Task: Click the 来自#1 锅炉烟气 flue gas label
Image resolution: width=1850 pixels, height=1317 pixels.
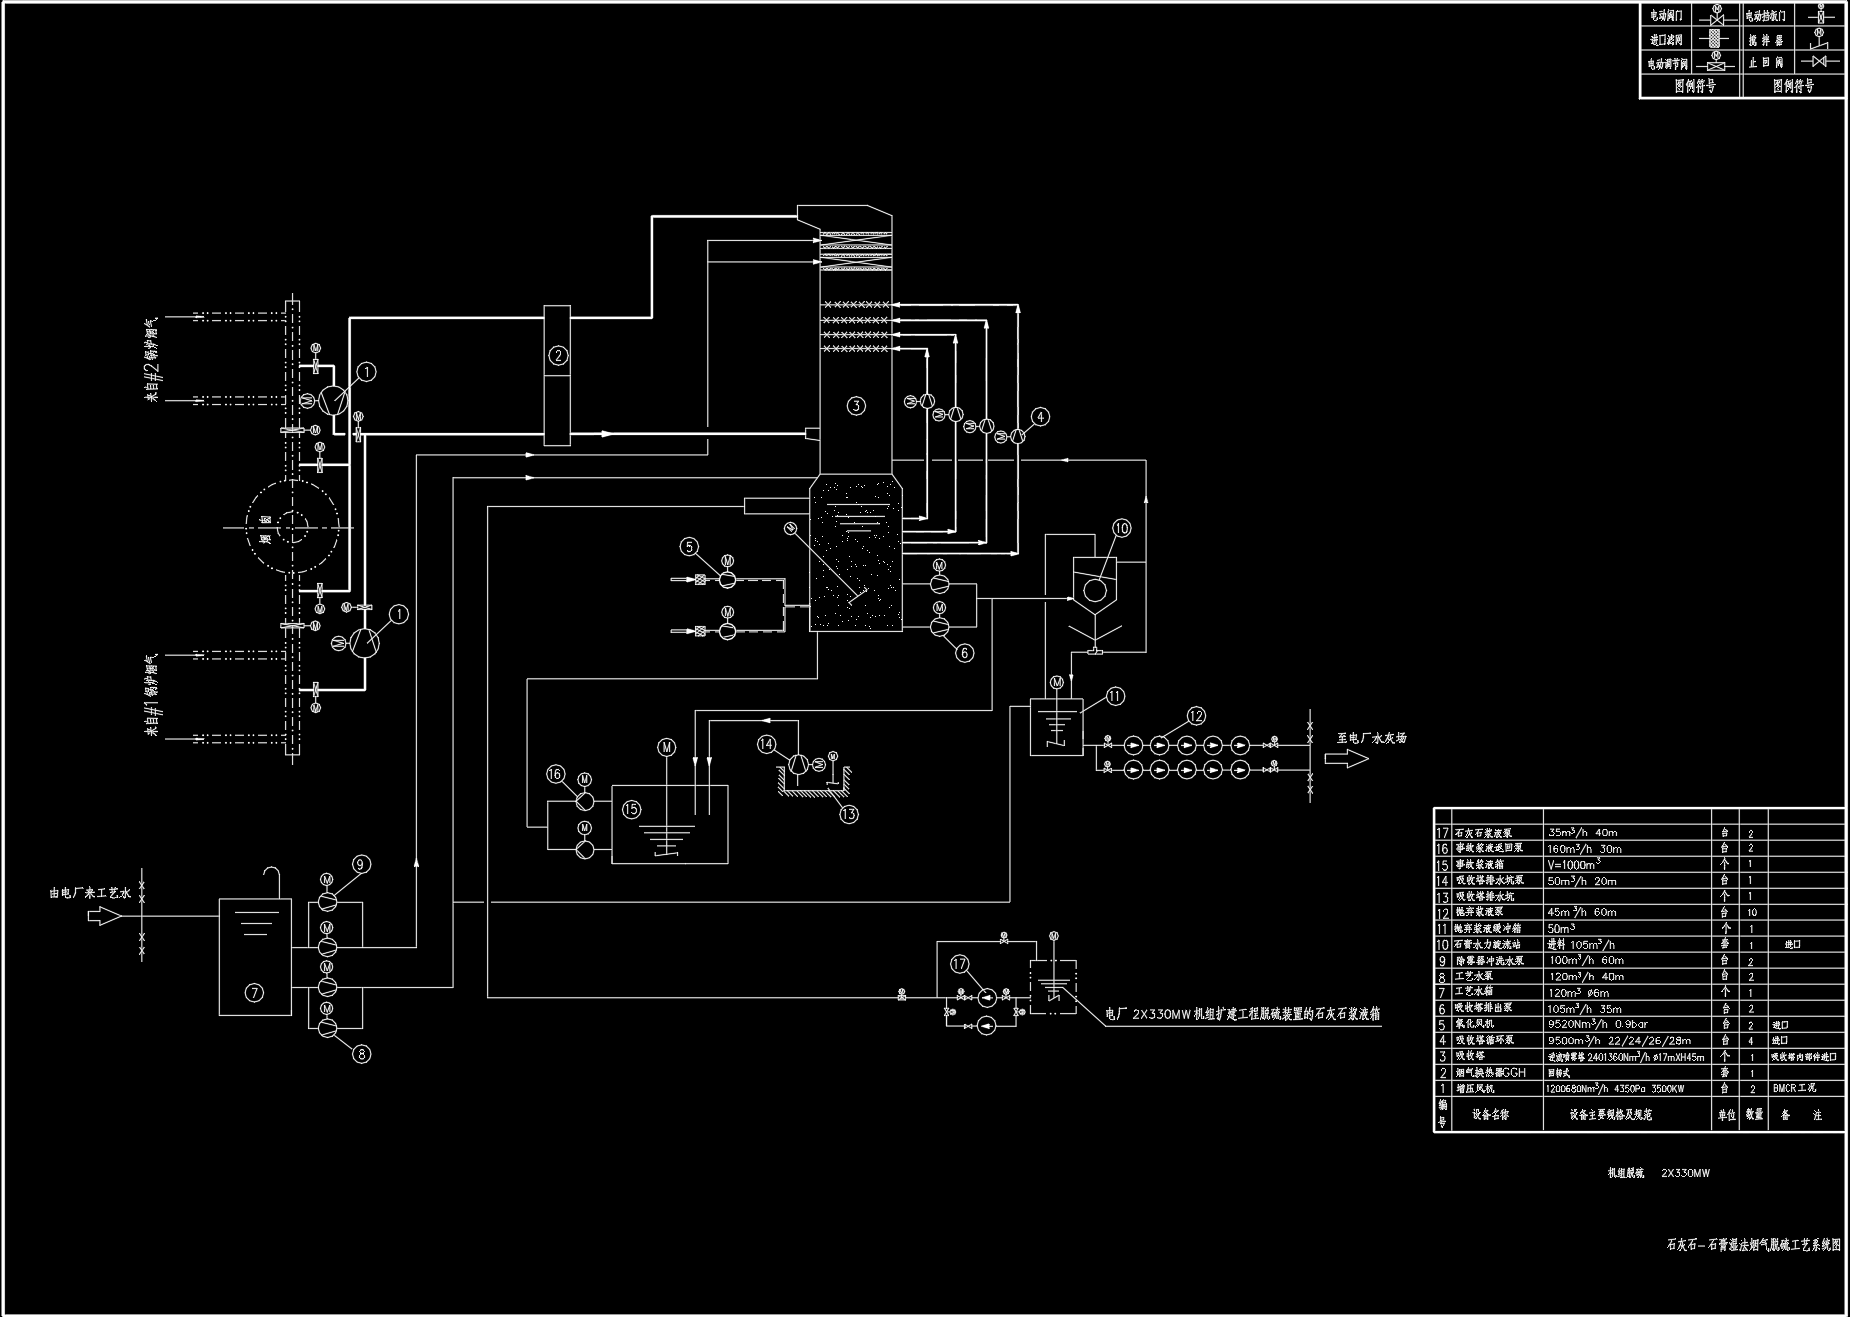Action: [153, 695]
